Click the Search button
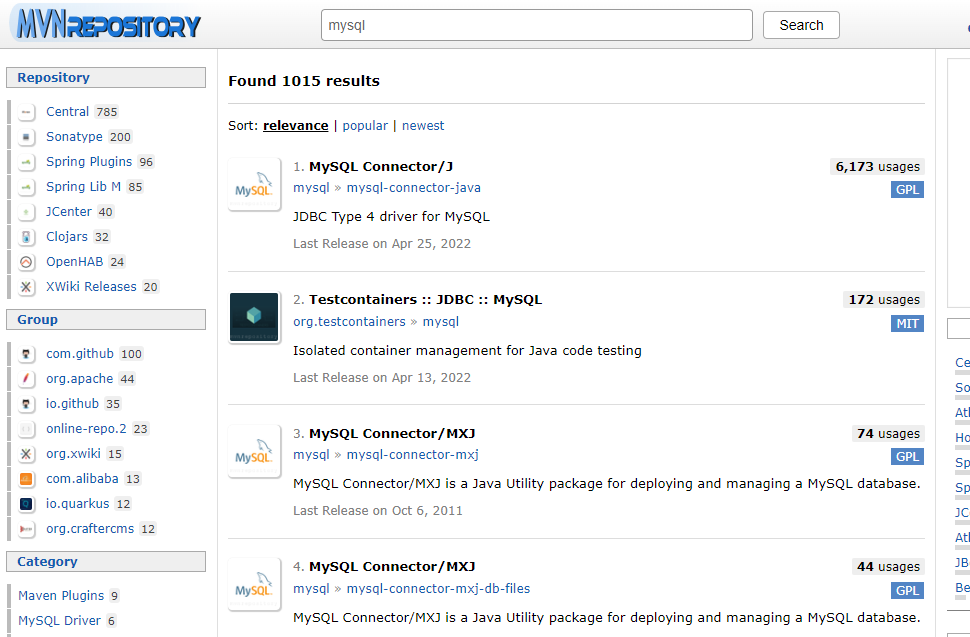Image resolution: width=970 pixels, height=637 pixels. click(x=801, y=25)
